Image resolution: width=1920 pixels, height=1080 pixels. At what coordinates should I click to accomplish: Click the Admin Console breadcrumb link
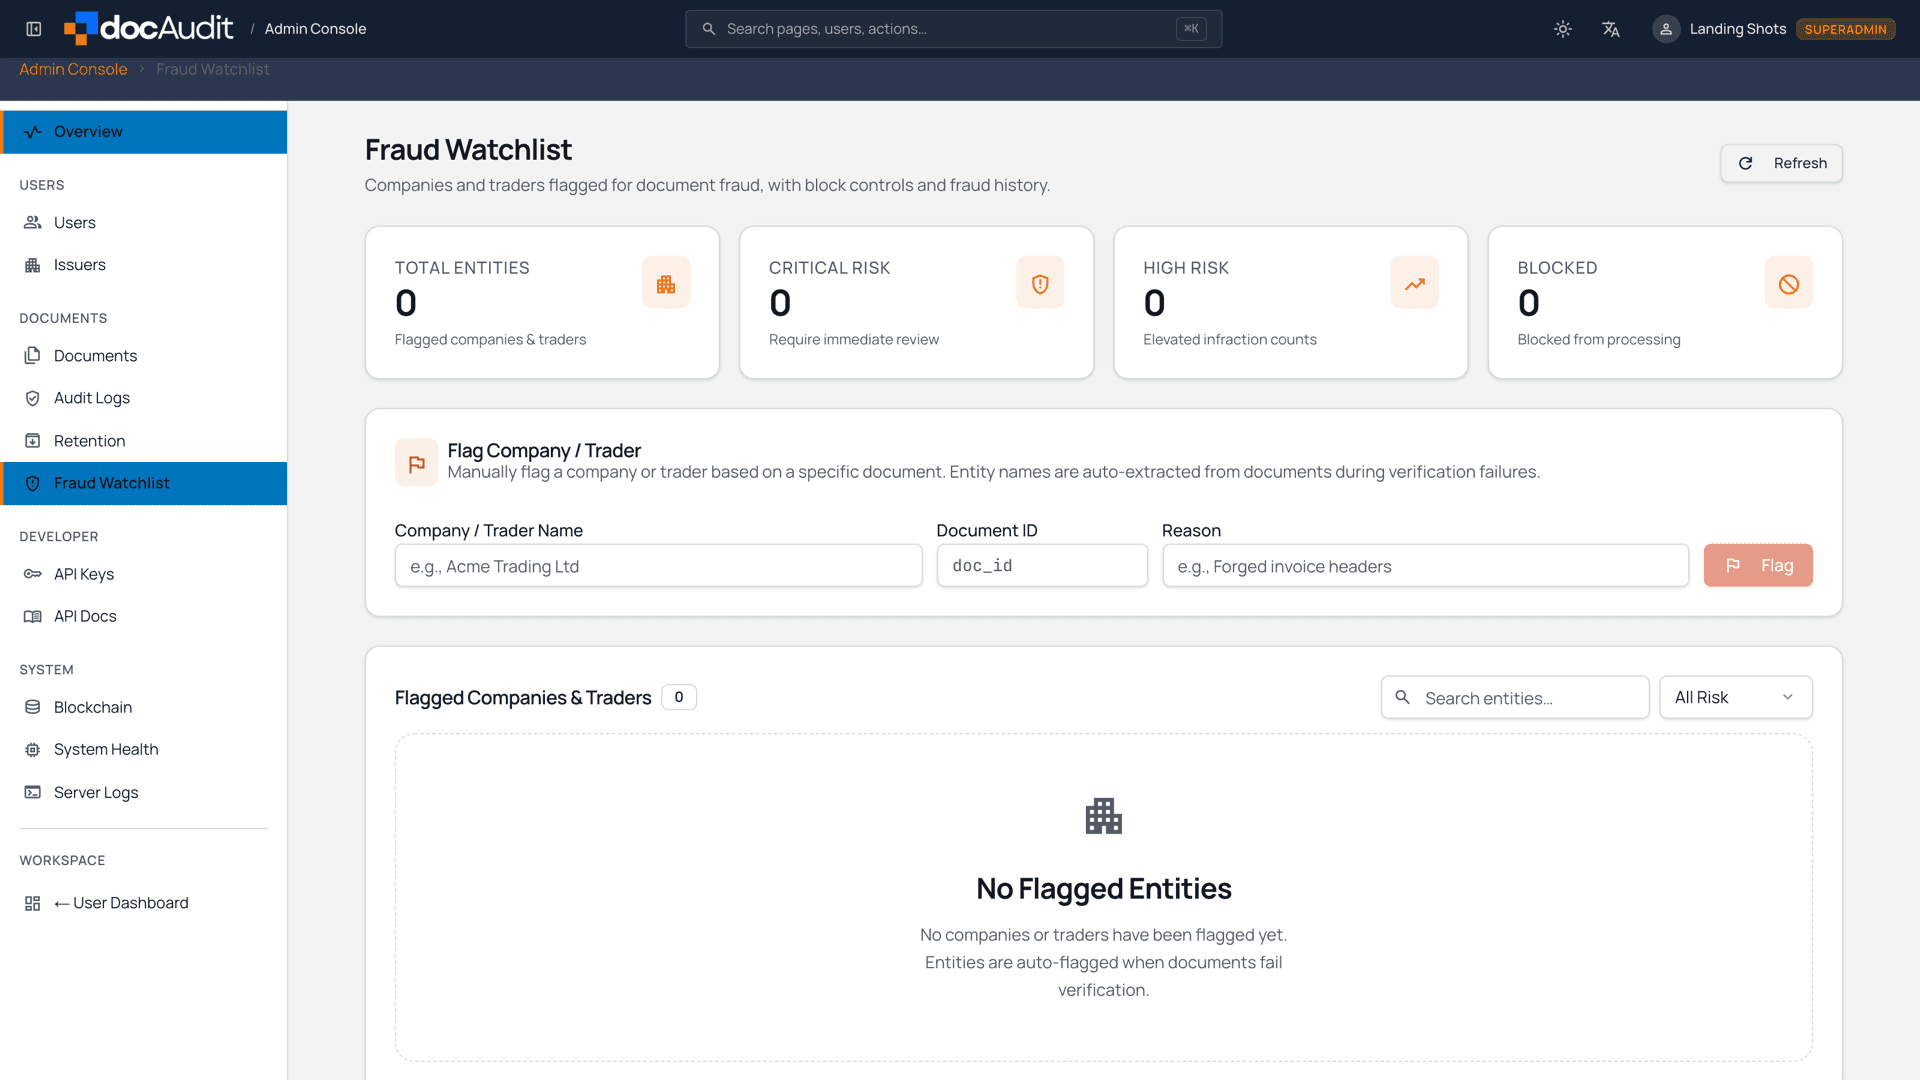click(73, 69)
